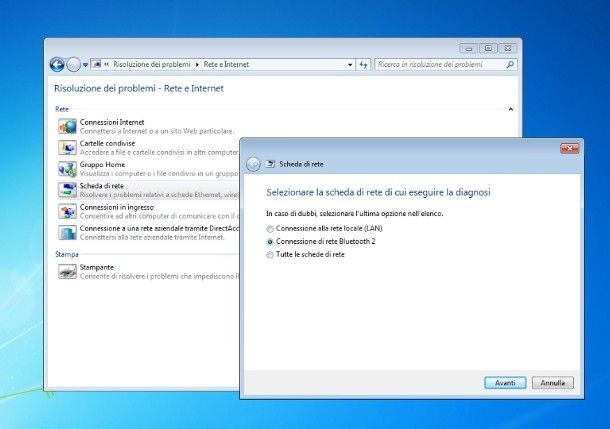Open the Cartelle condivise troubleshooter
610x429 pixels.
pos(107,144)
